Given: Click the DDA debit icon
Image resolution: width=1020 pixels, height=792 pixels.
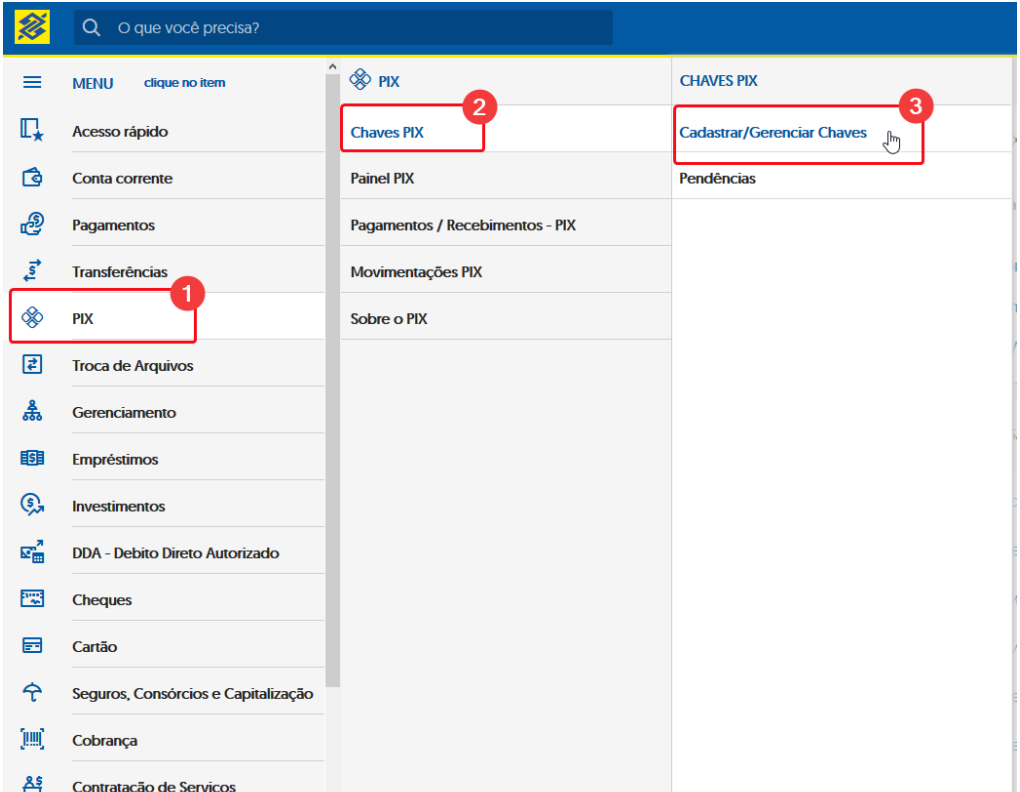Looking at the screenshot, I should (x=32, y=551).
